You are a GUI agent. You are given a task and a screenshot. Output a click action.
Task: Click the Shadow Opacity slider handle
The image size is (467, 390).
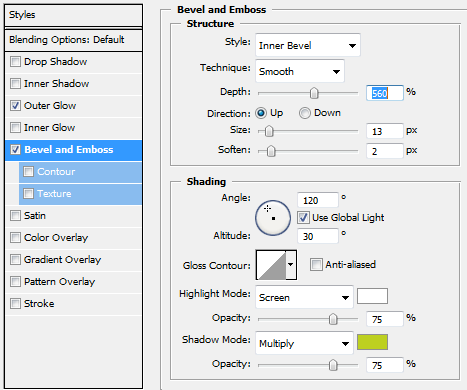(333, 365)
